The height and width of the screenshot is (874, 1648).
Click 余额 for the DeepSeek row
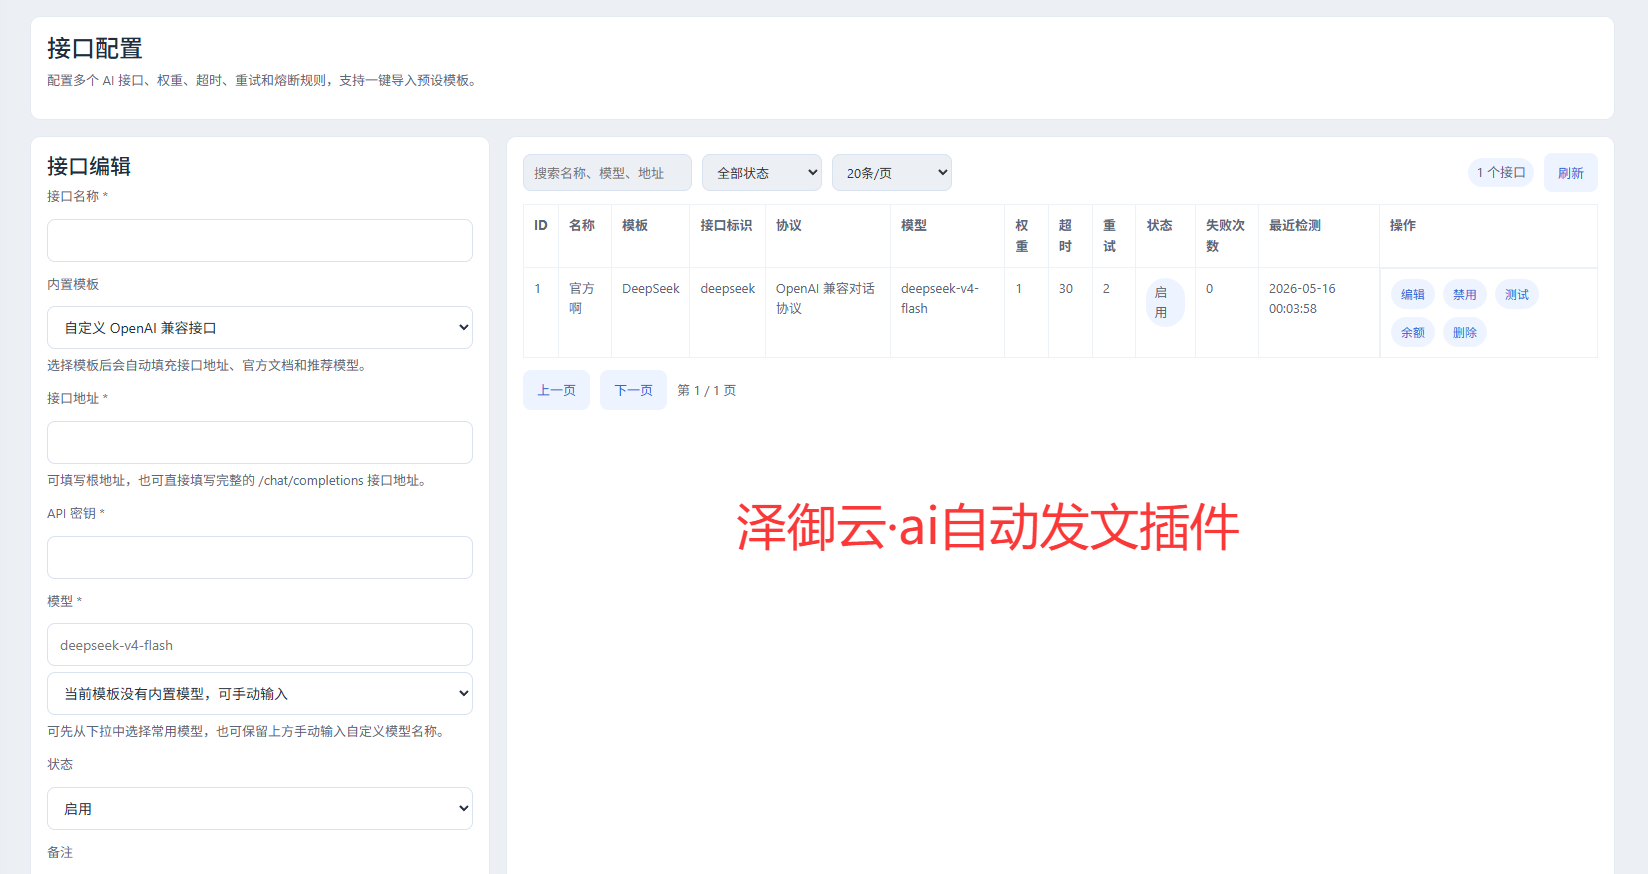point(1413,332)
